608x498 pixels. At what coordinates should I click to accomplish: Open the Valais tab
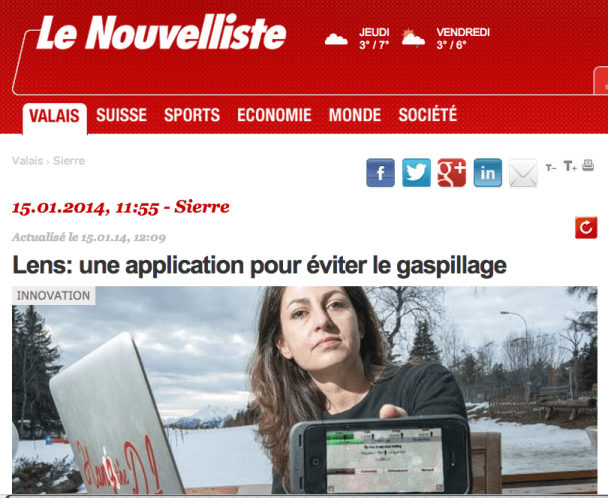point(54,116)
